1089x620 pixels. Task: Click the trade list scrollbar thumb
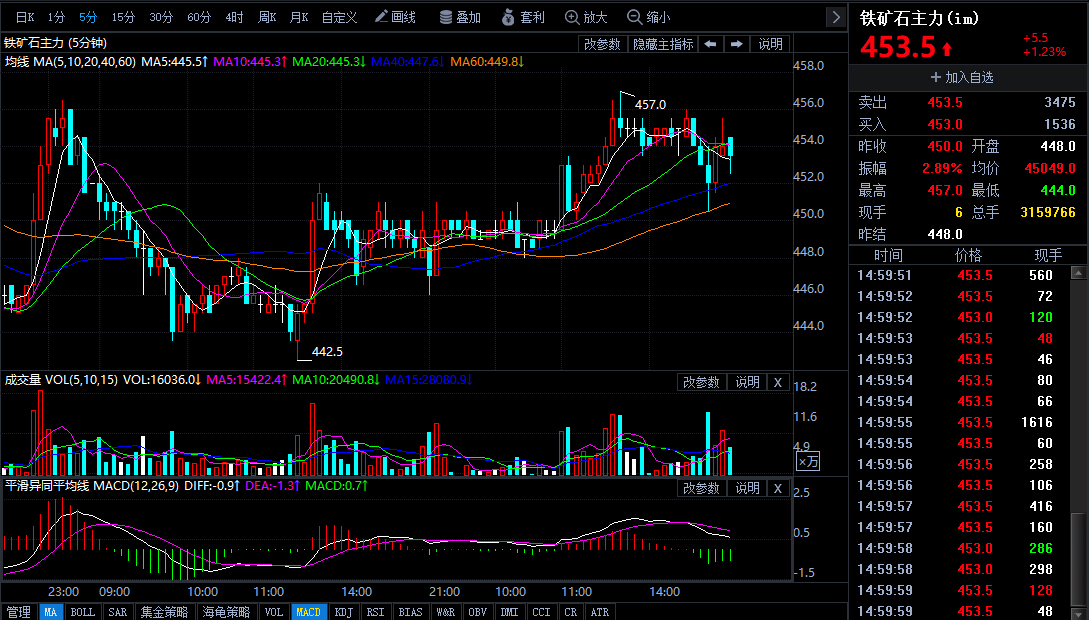pos(1079,562)
